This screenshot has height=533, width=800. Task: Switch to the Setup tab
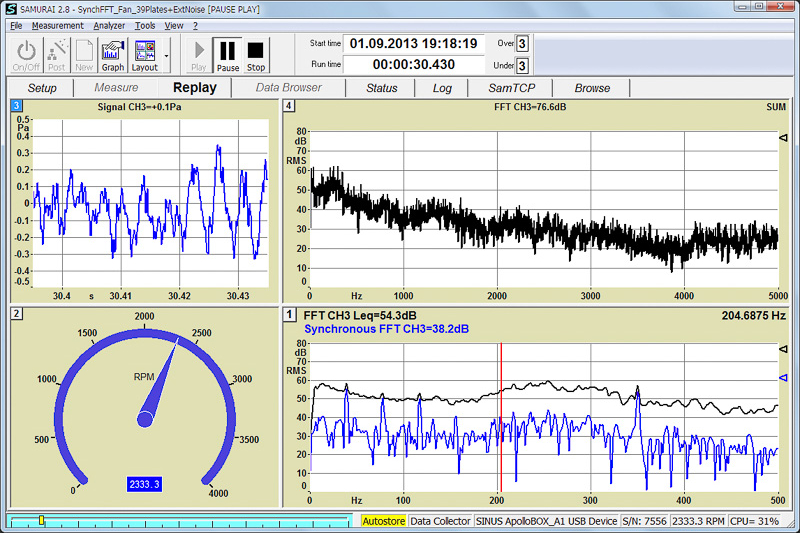42,88
